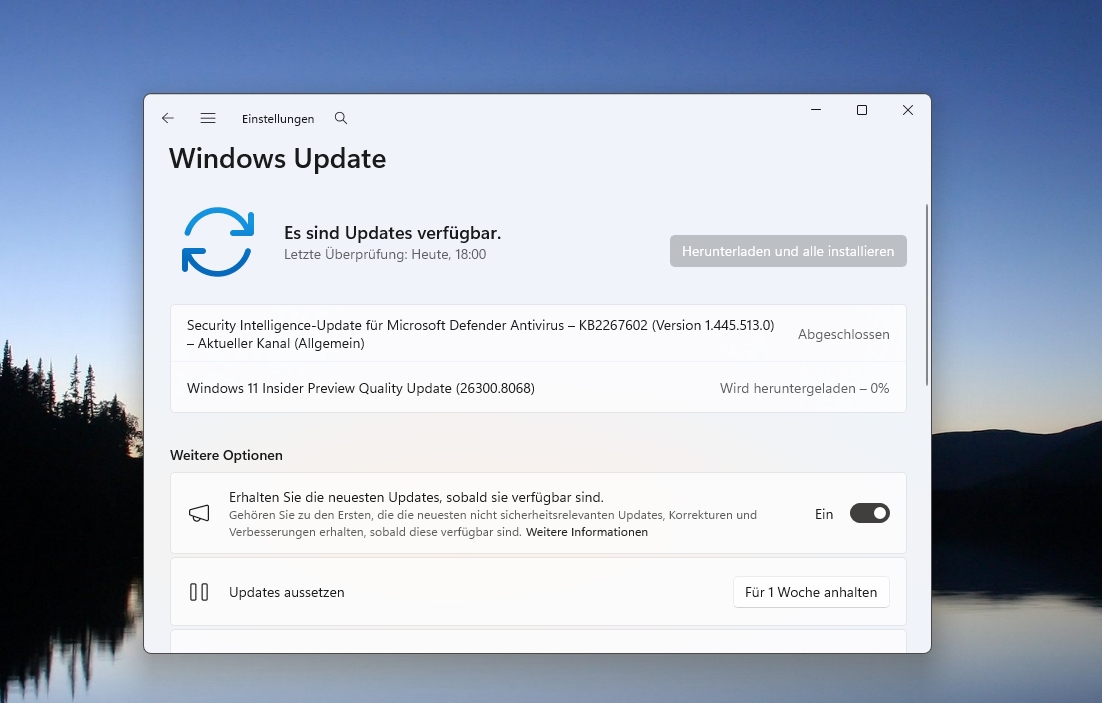Minimize the Einstellungen window
Screen dimensions: 1102x703
[816, 110]
